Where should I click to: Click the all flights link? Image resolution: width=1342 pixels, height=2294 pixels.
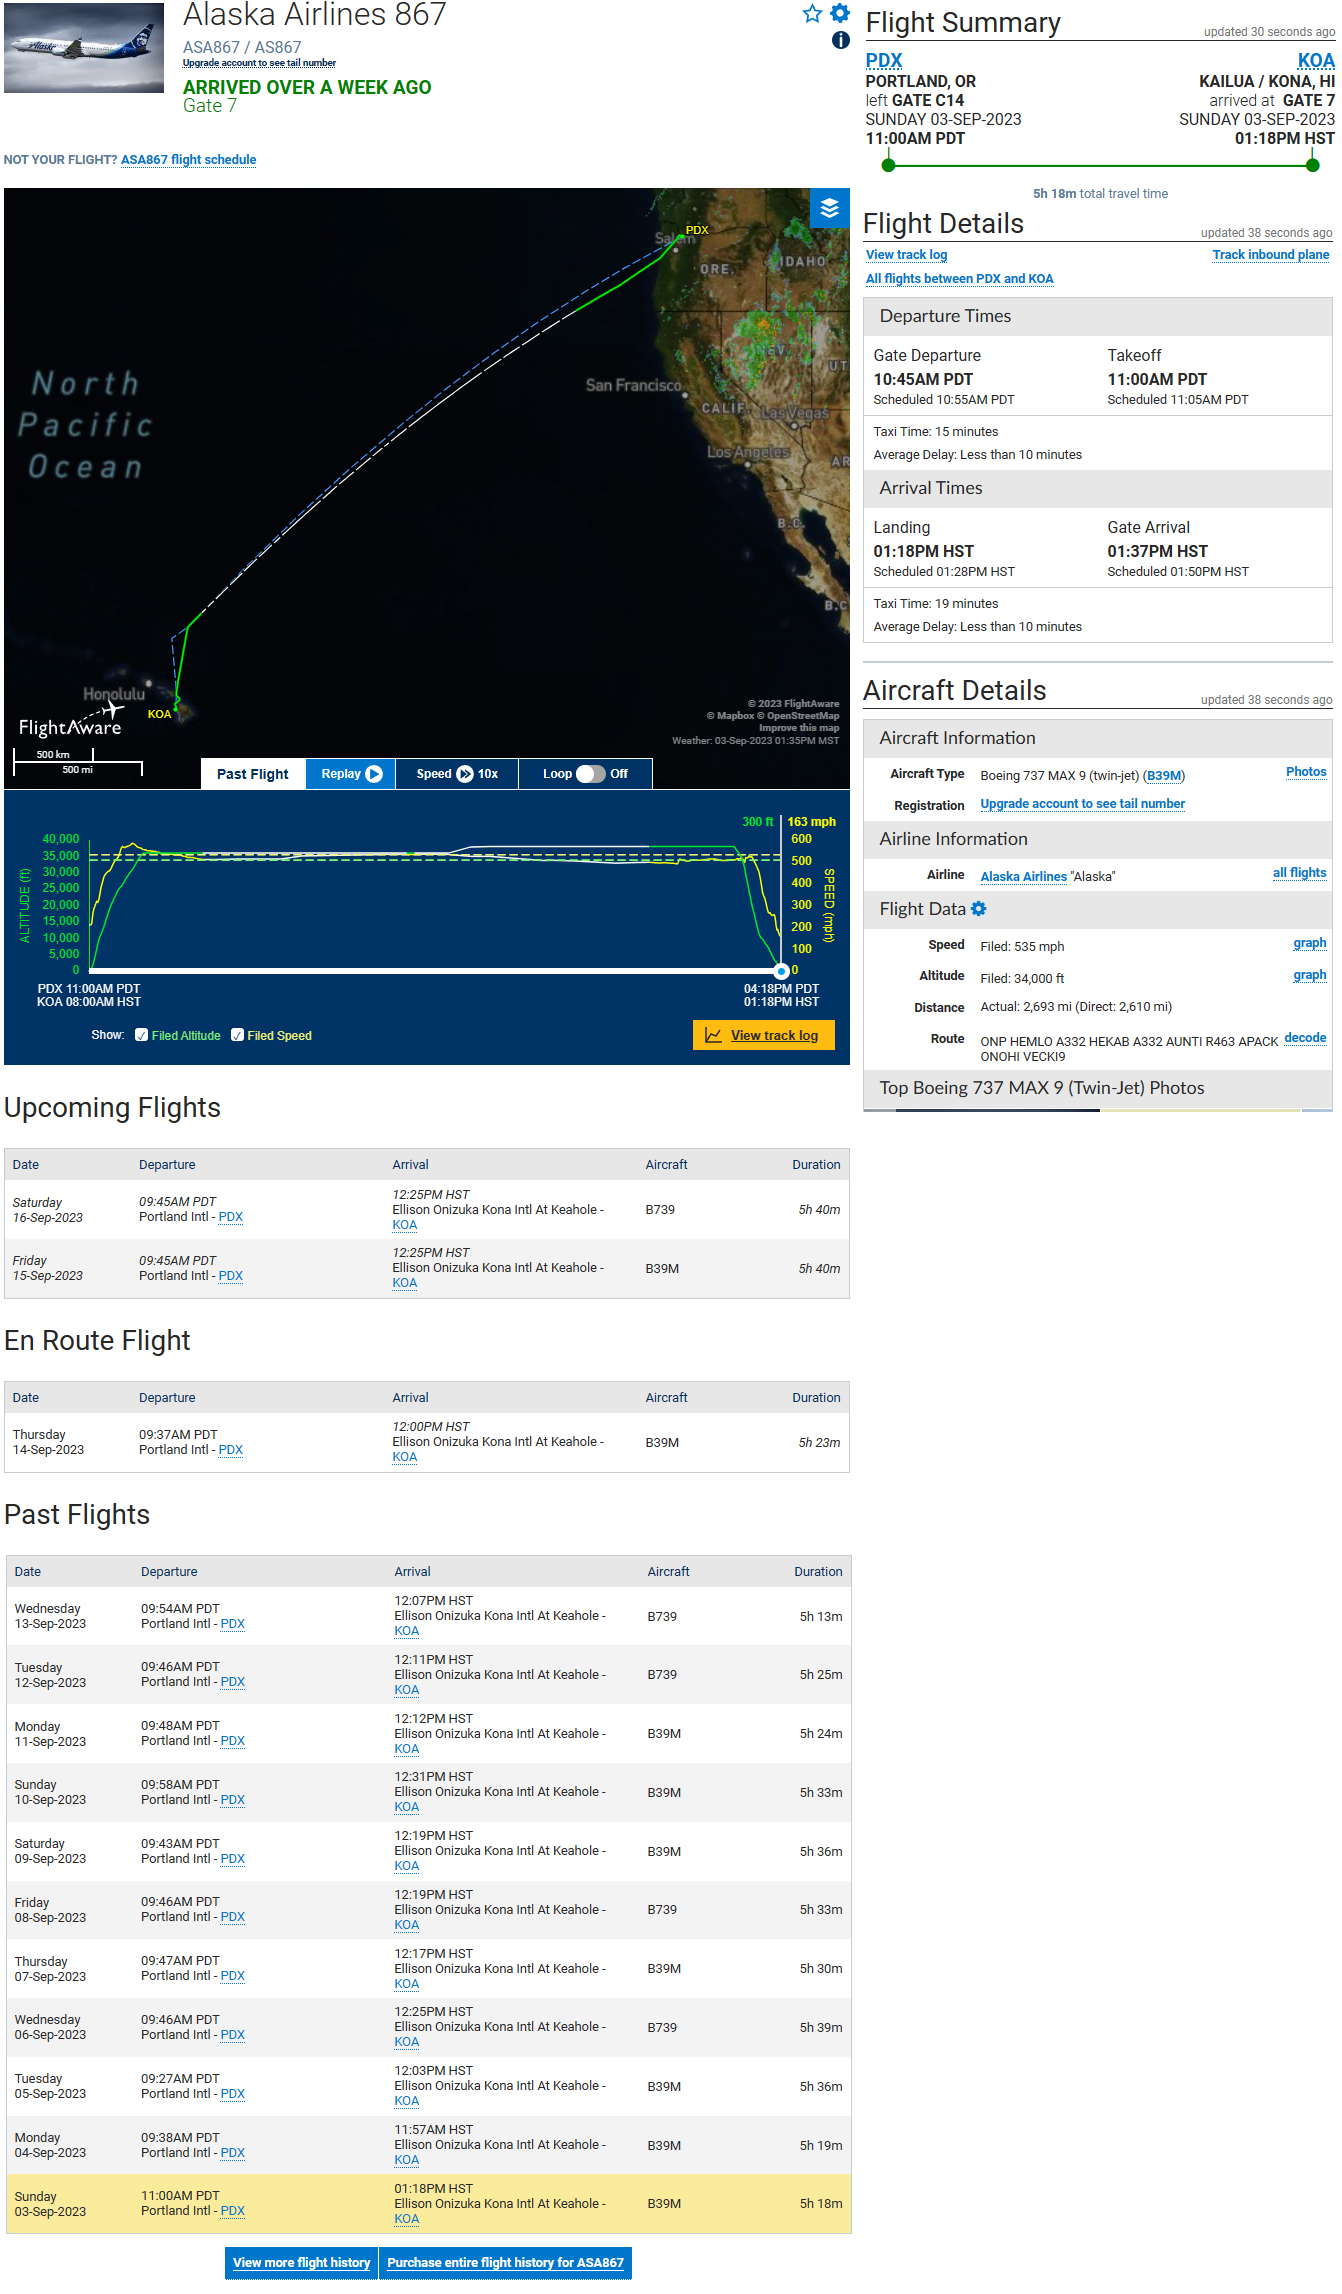(1299, 873)
